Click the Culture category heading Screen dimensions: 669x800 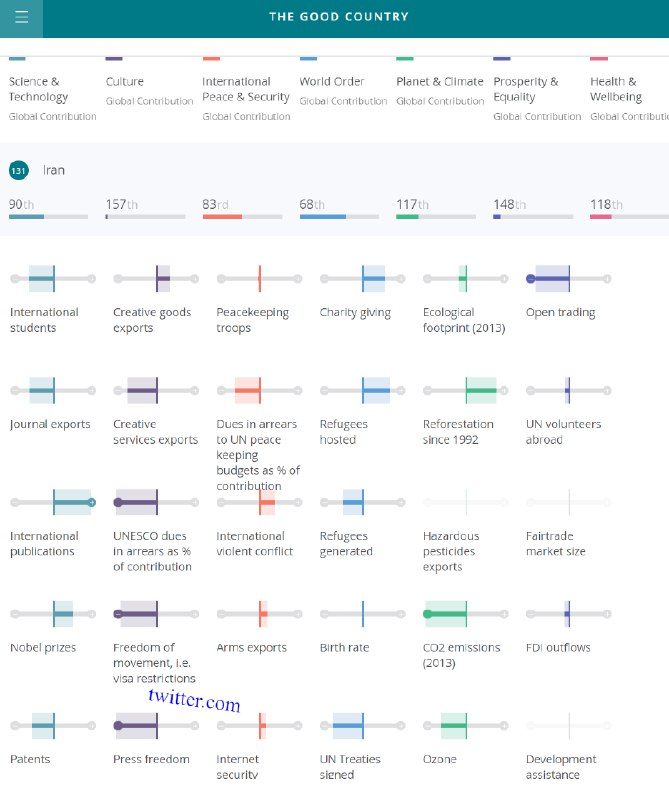tap(125, 81)
